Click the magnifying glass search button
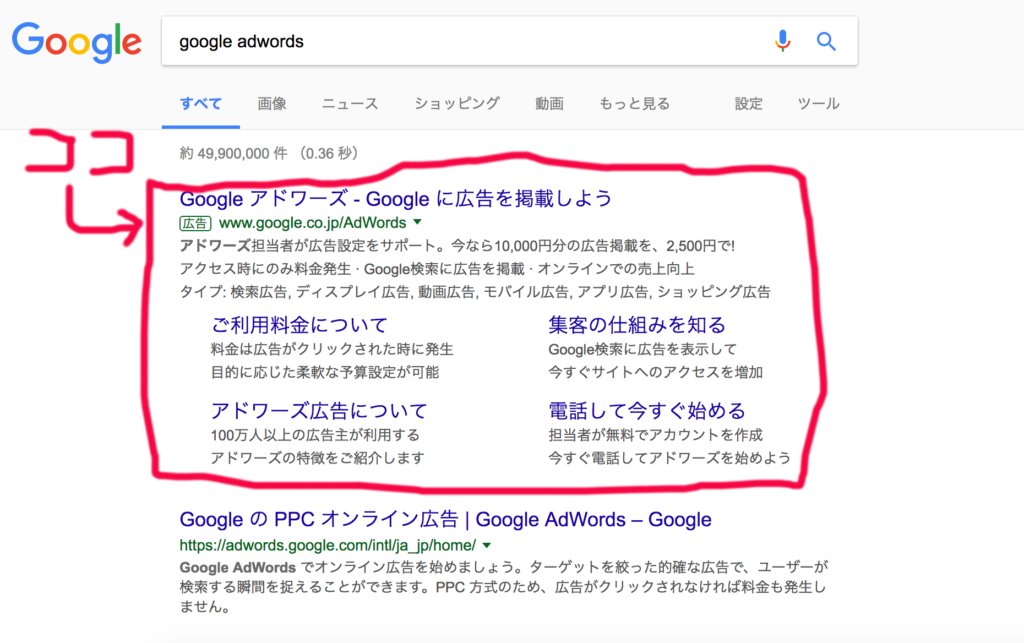The height and width of the screenshot is (643, 1024). pos(826,42)
